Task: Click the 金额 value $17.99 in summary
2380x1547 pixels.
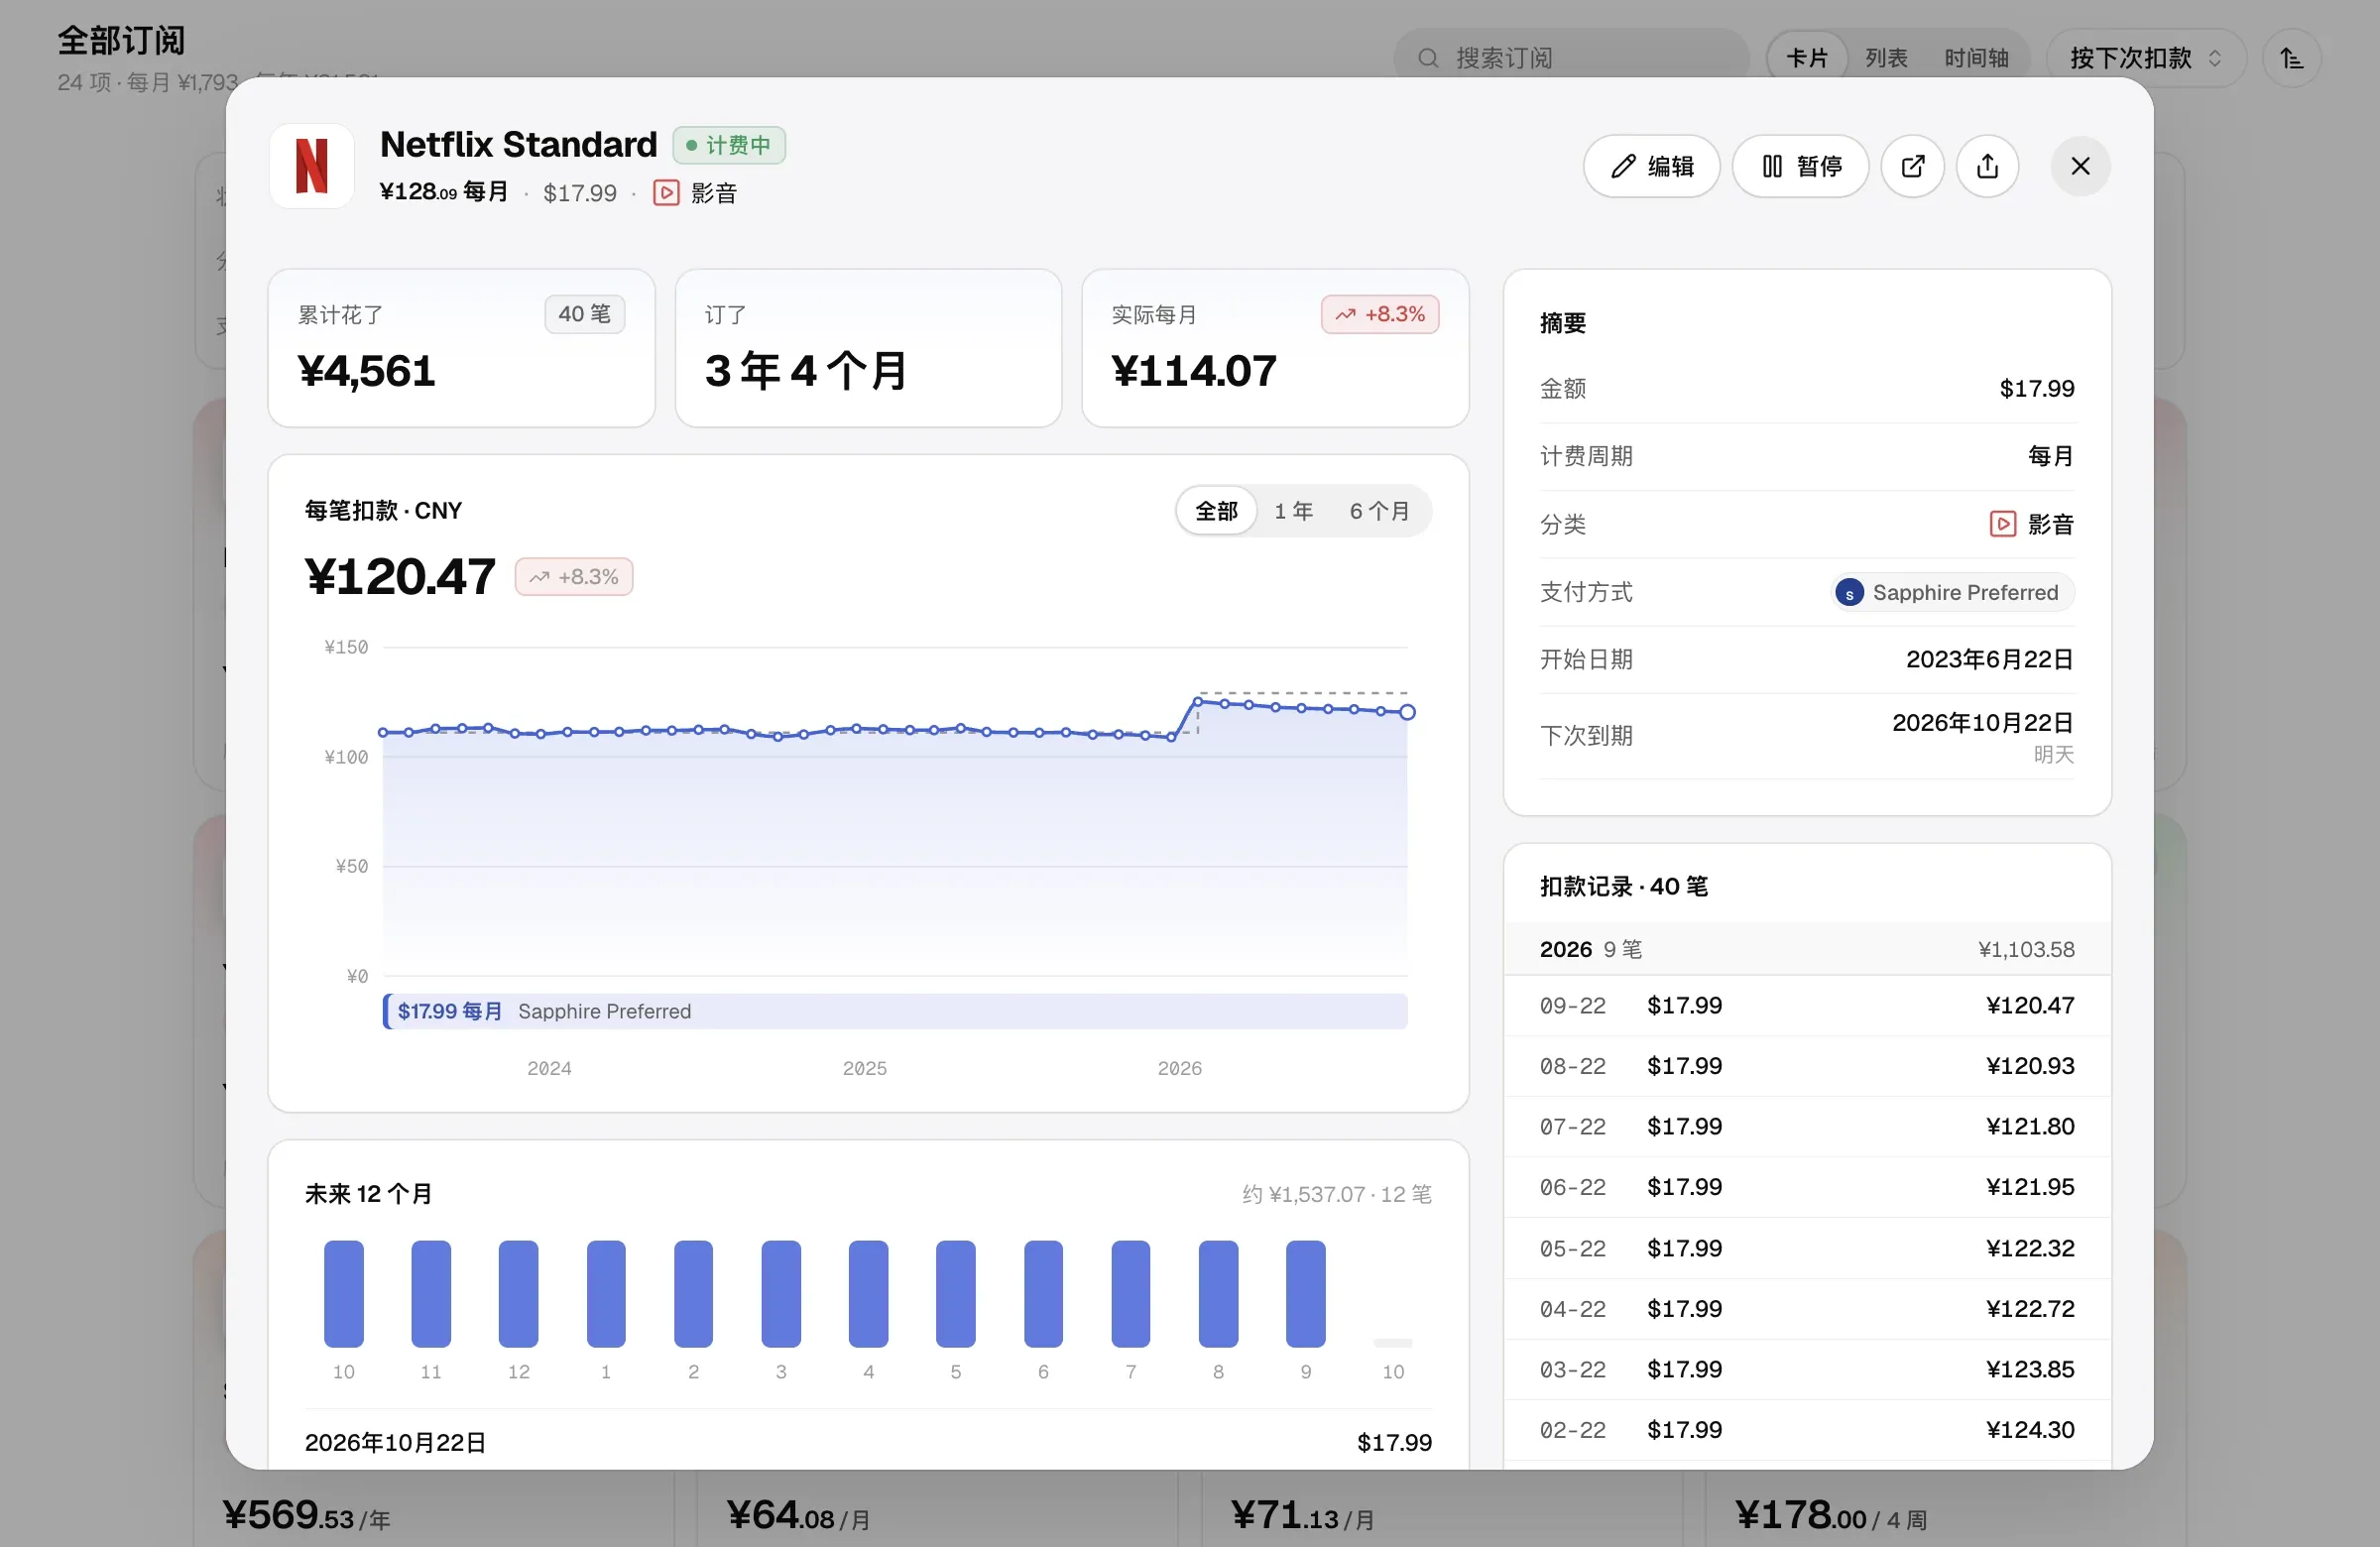Action: click(2036, 389)
